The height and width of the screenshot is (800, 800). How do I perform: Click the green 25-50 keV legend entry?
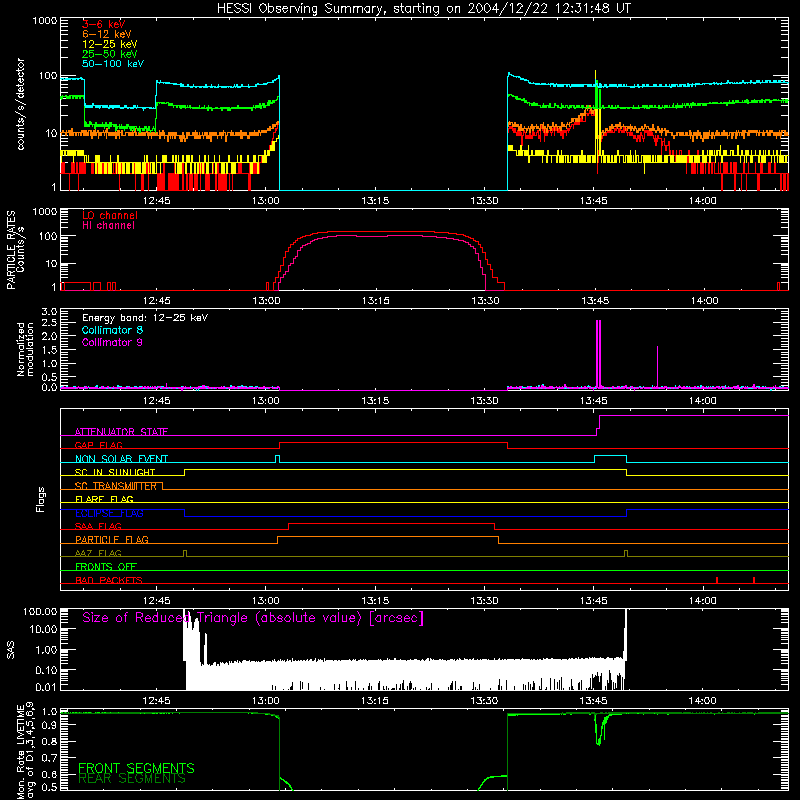[109, 54]
